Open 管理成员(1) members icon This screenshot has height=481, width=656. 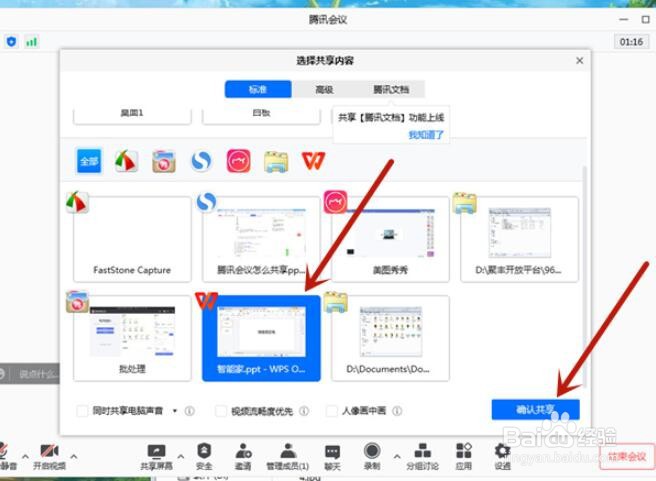tap(288, 451)
